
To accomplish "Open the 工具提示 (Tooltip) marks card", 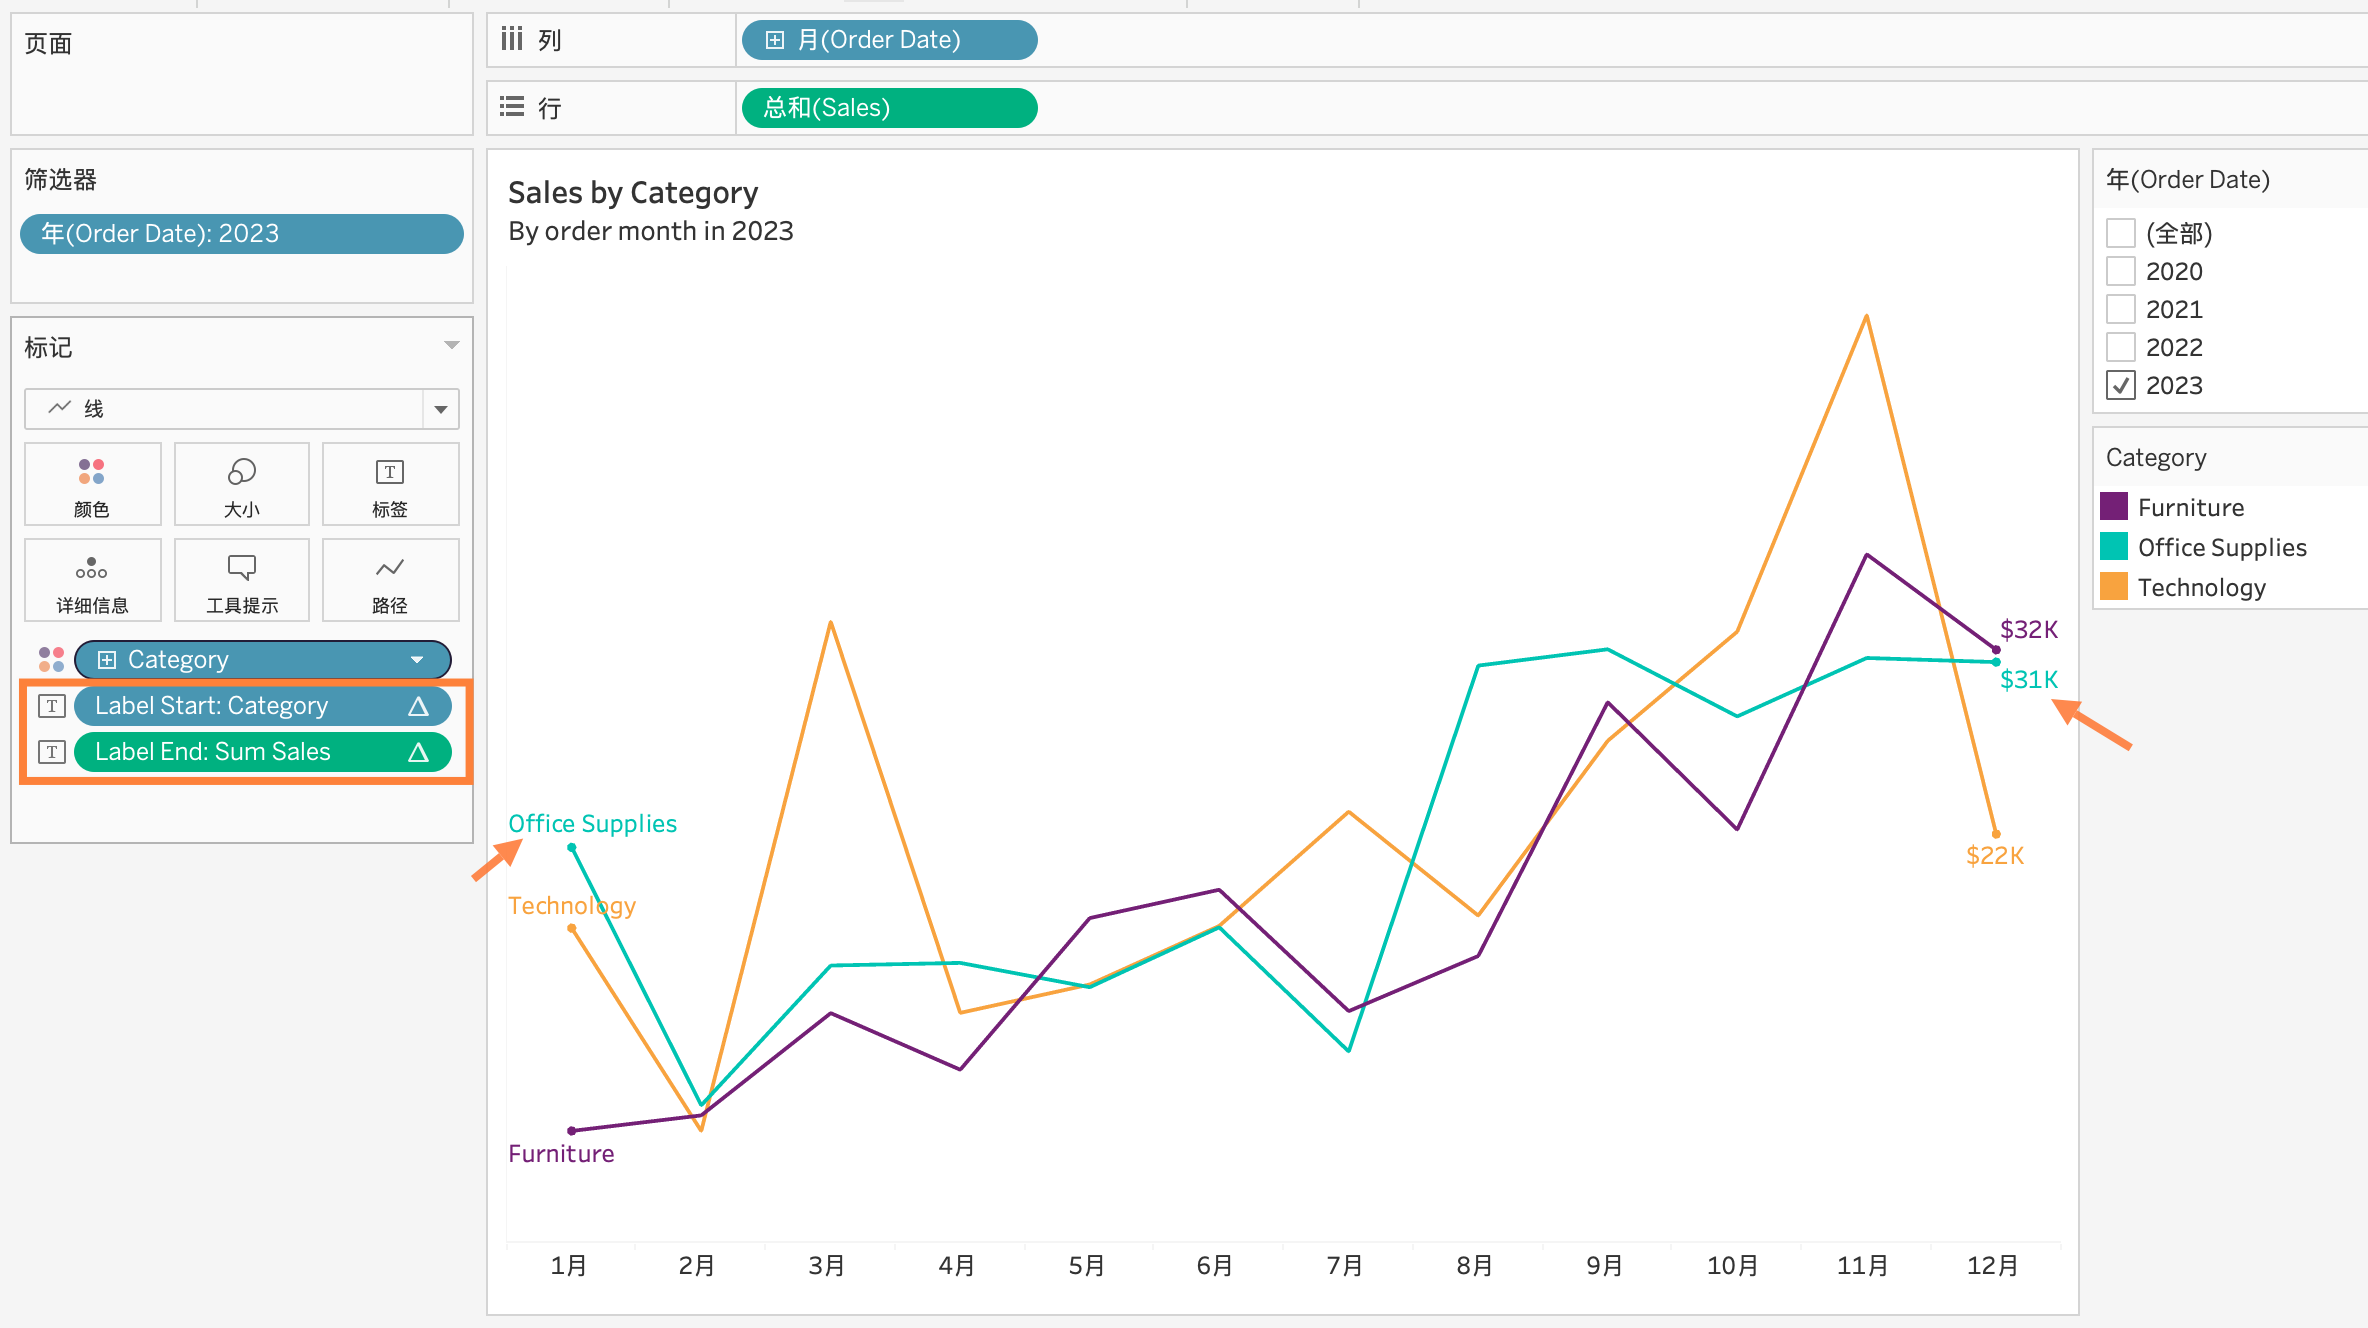I will pos(241,580).
